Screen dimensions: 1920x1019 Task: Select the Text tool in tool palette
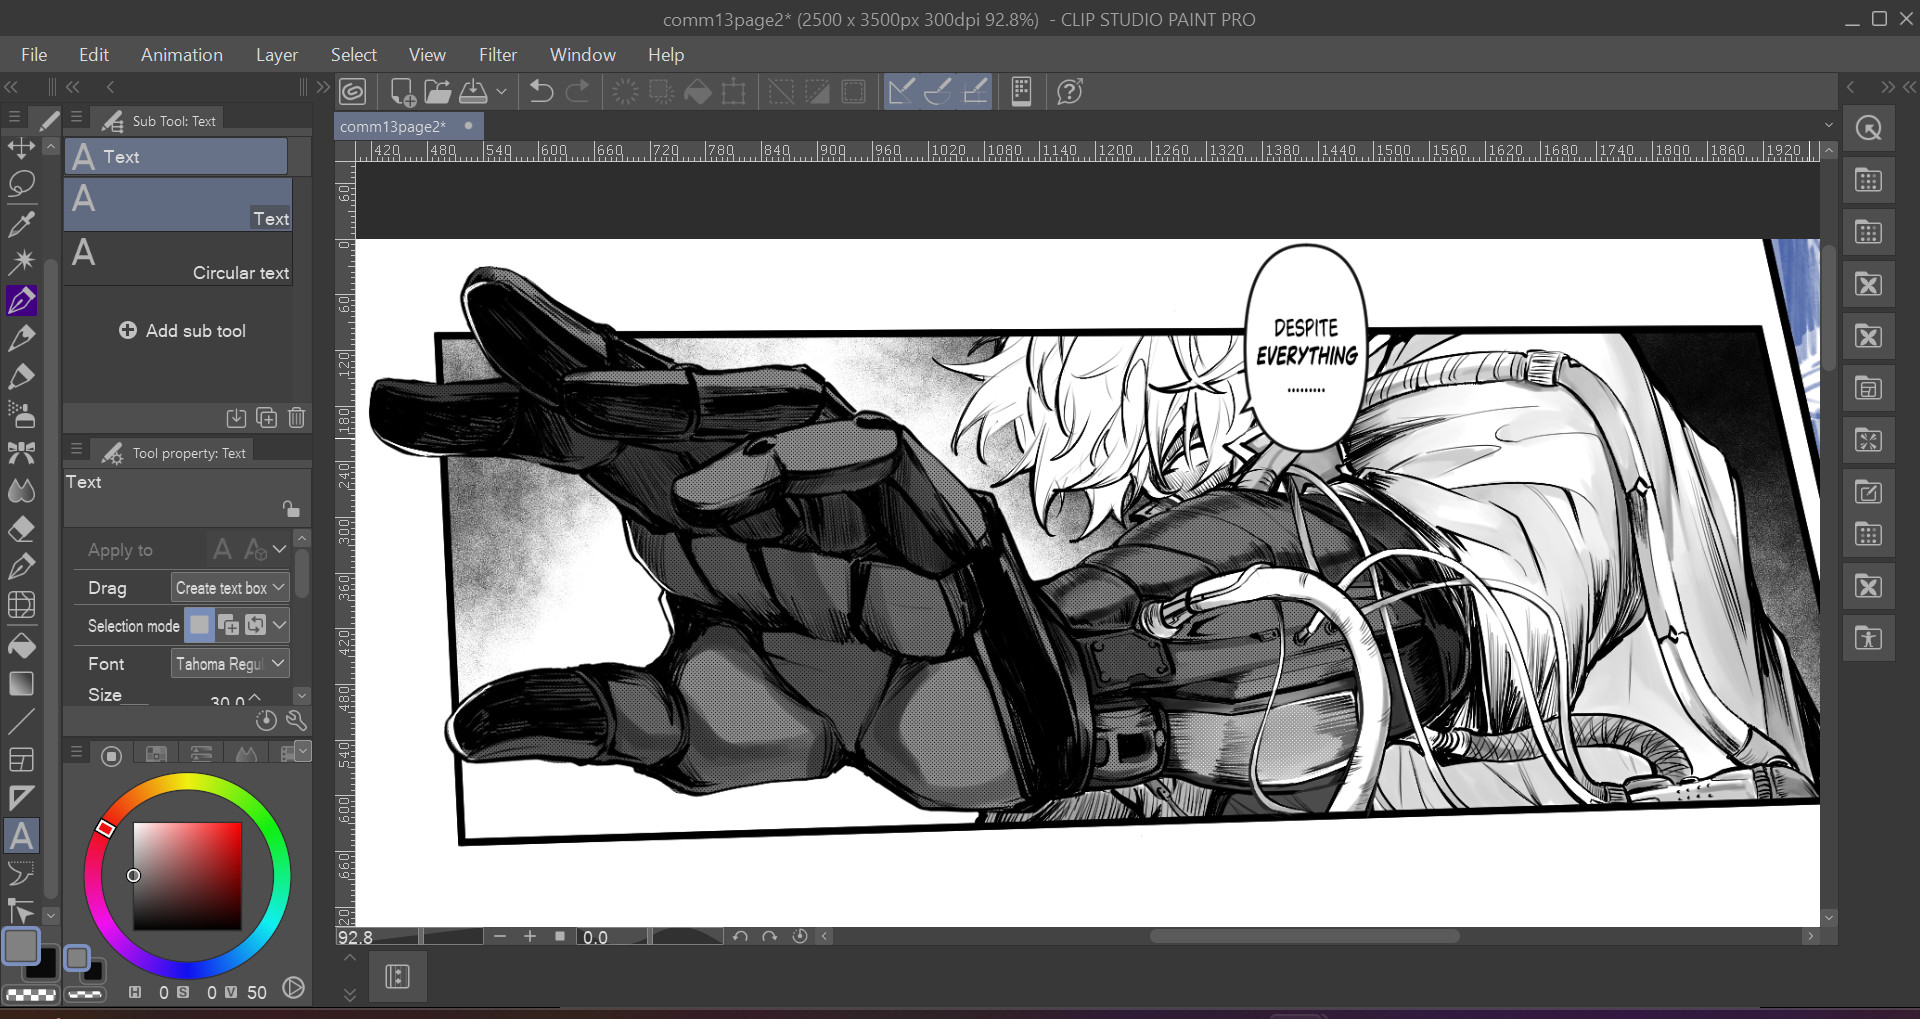[x=21, y=836]
